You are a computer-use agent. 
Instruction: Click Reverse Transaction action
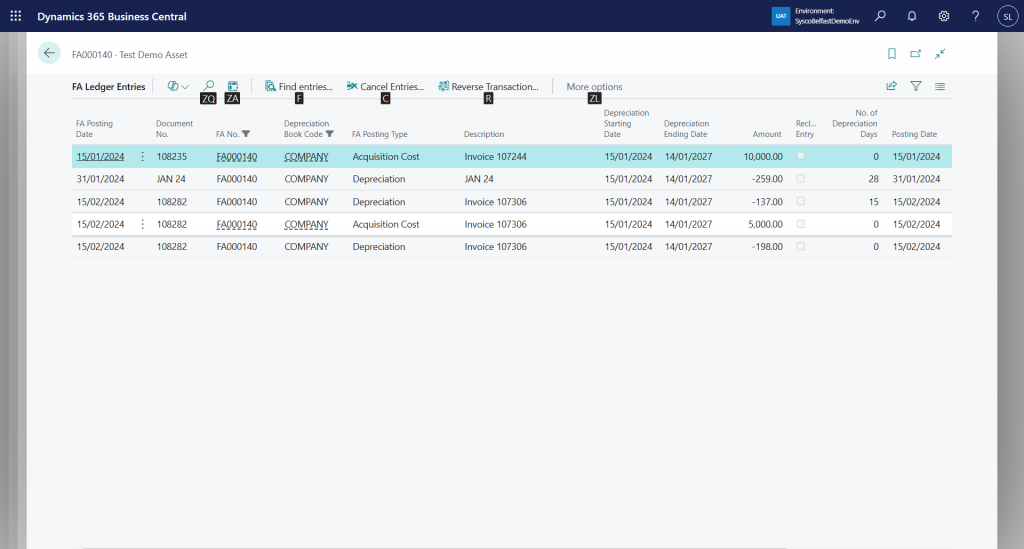coord(488,87)
